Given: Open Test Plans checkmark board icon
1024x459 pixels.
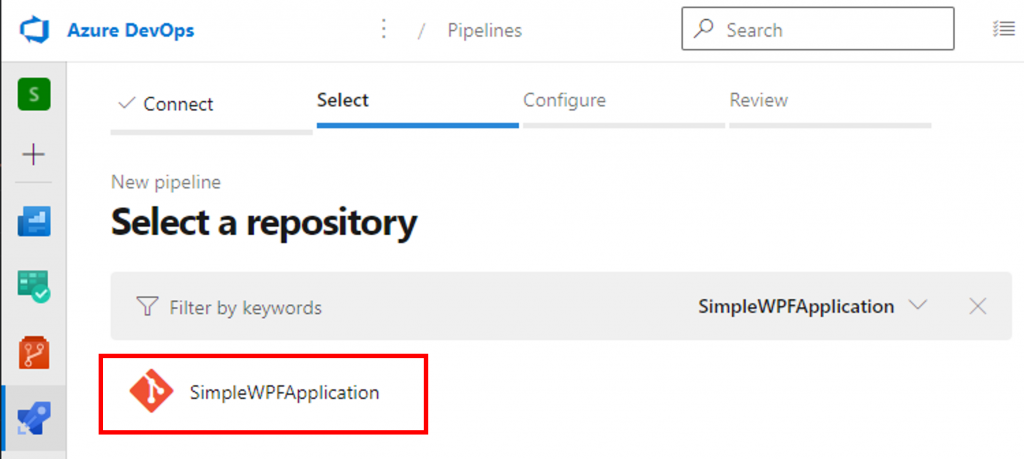Looking at the screenshot, I should (x=35, y=287).
